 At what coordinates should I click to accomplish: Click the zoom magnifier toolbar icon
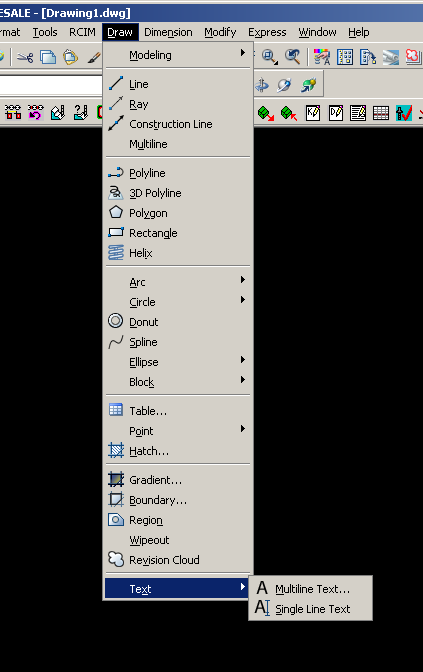(x=269, y=57)
